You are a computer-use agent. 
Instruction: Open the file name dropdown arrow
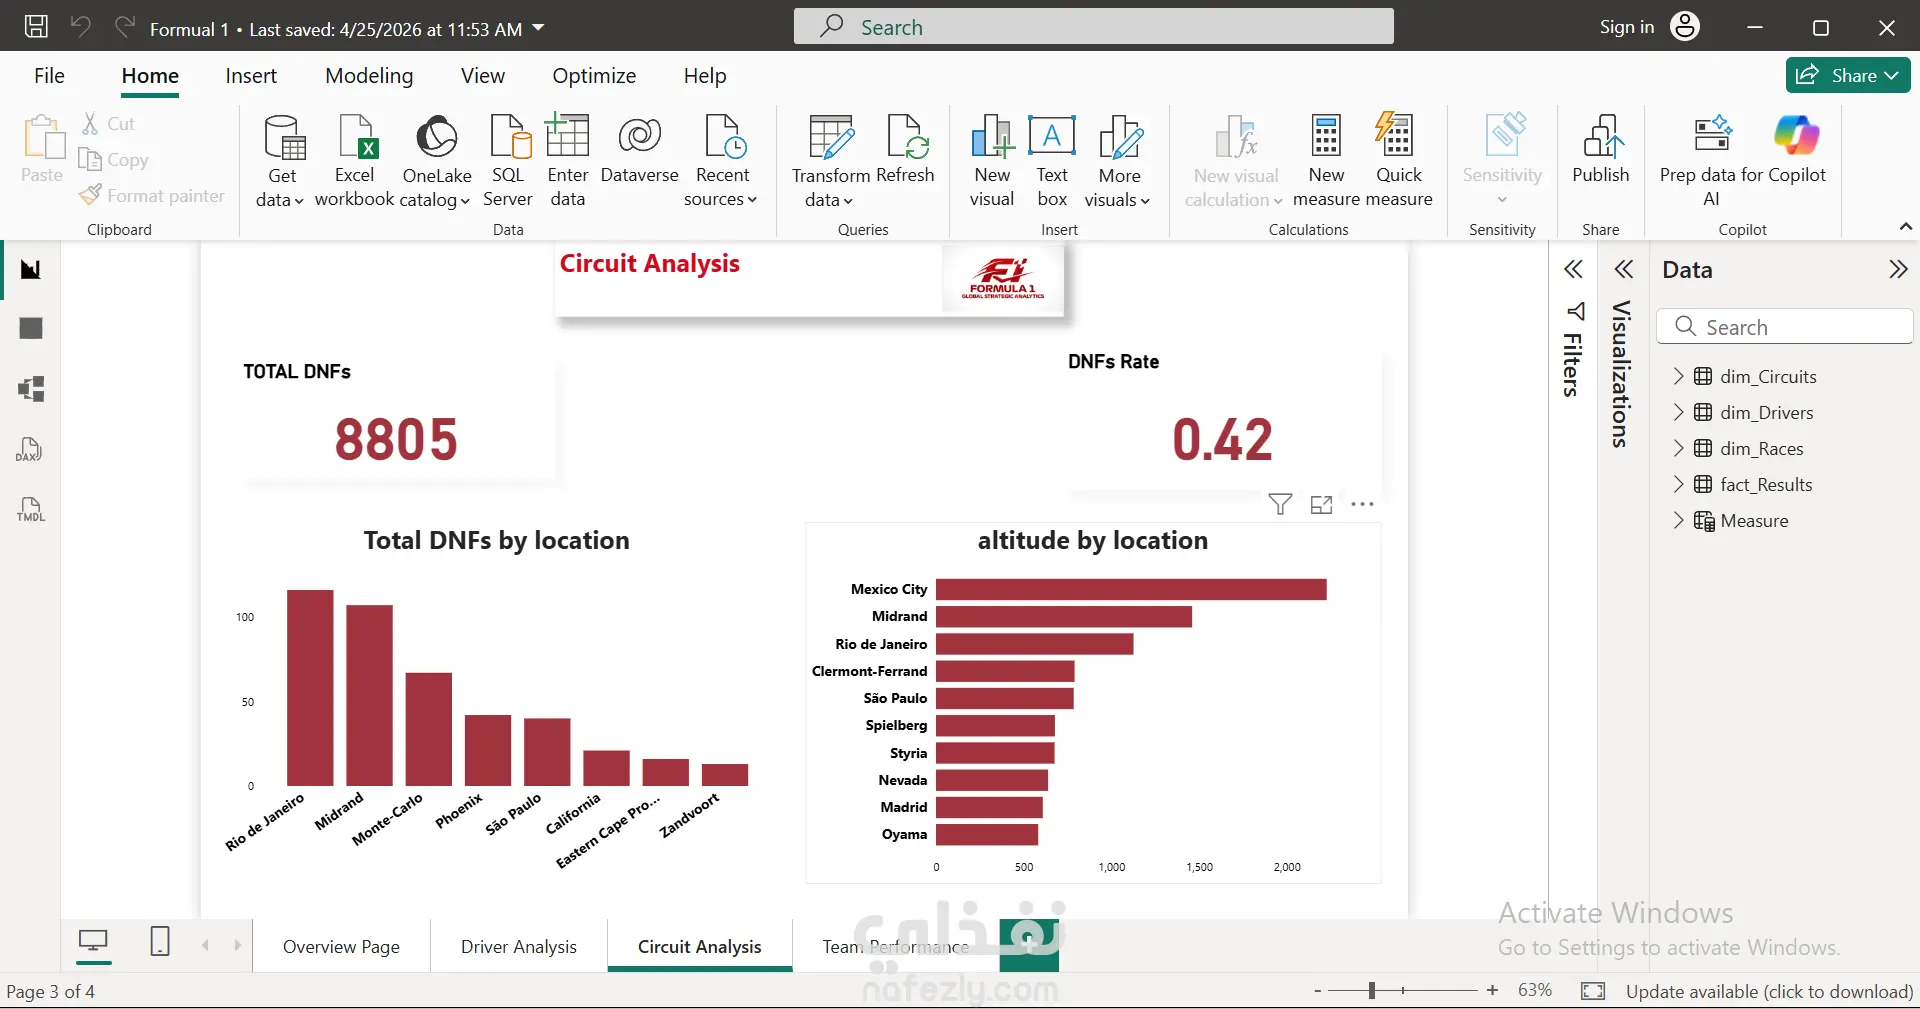pyautogui.click(x=538, y=28)
